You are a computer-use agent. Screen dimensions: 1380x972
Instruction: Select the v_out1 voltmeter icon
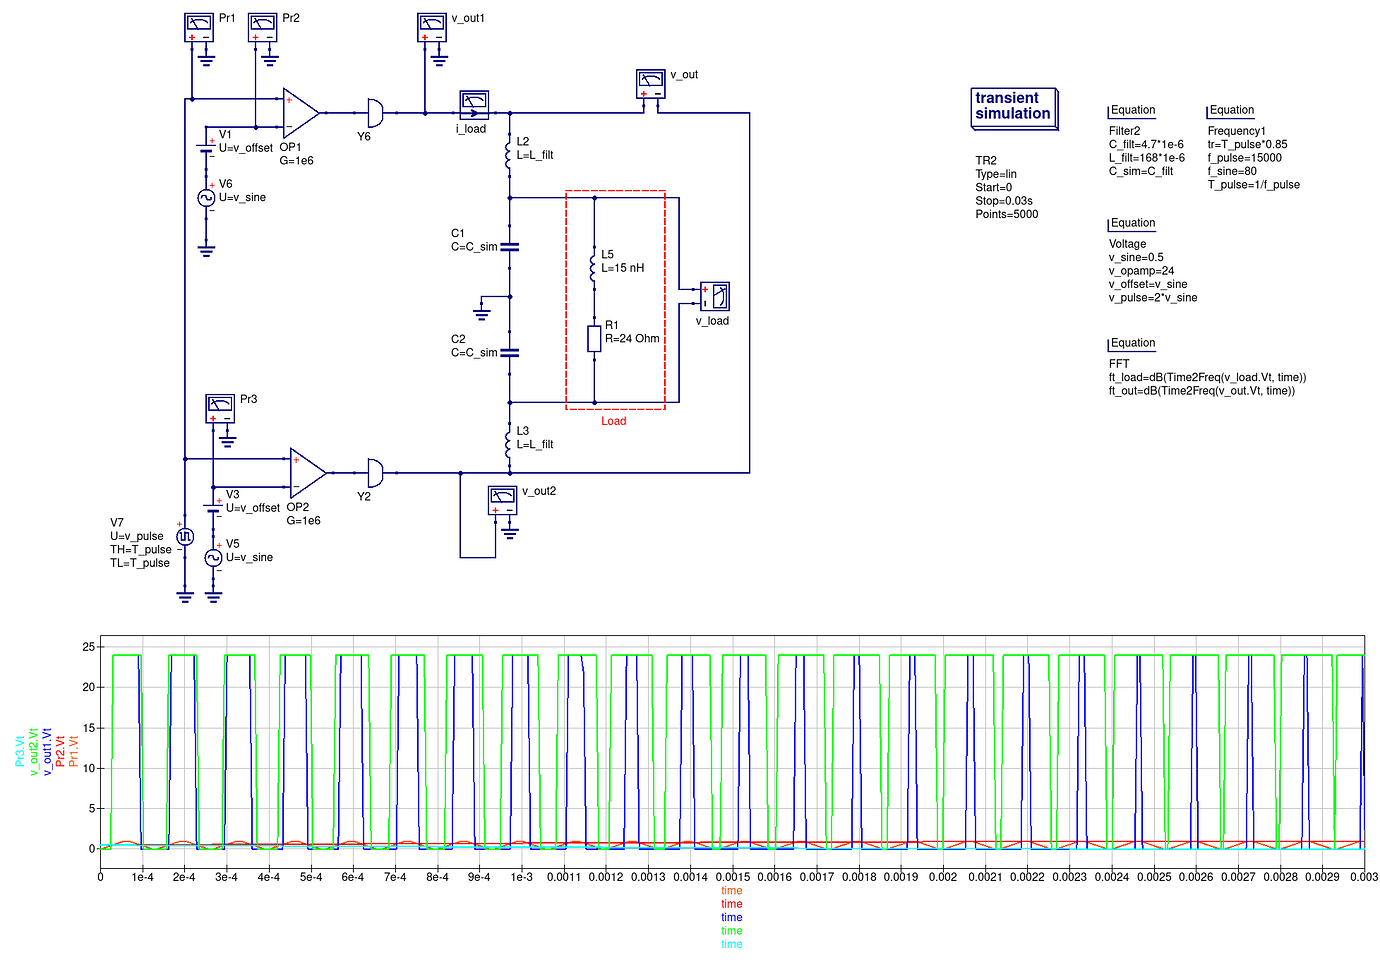[430, 27]
